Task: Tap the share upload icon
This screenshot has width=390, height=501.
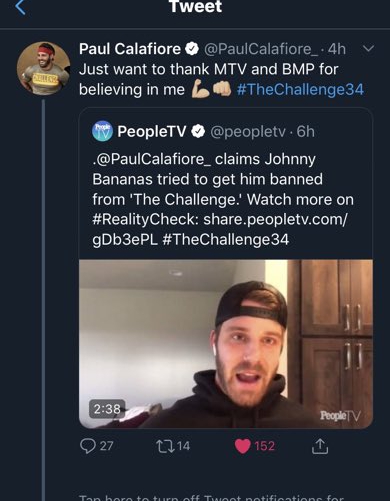Action: point(320,446)
